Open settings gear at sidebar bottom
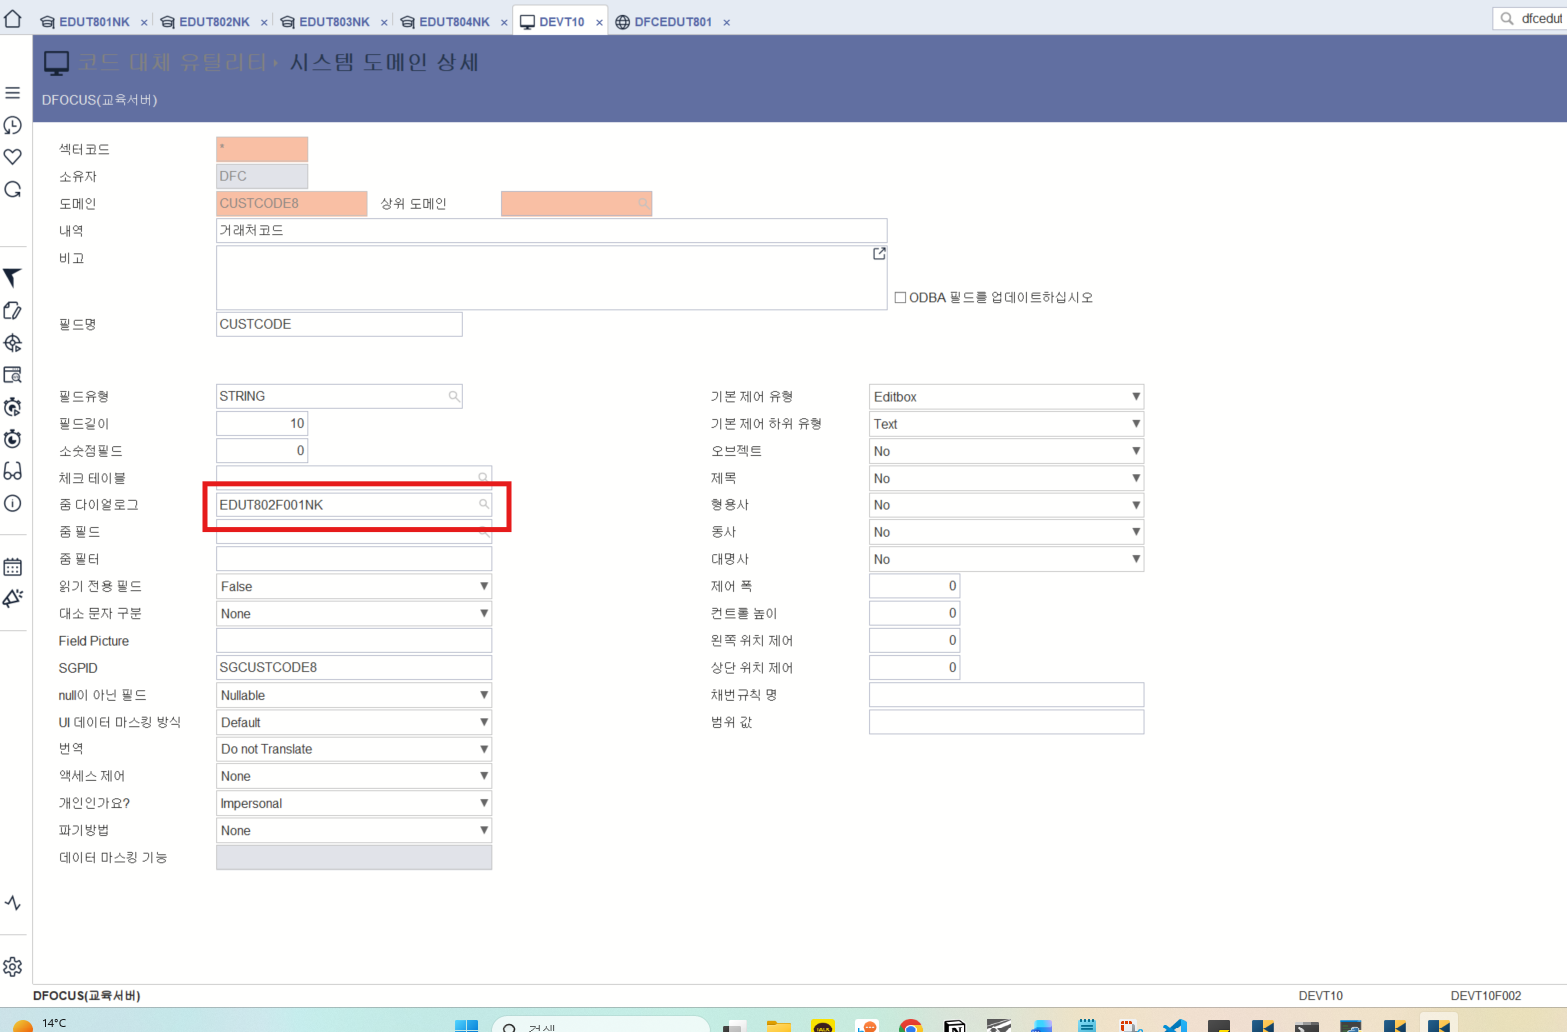This screenshot has height=1032, width=1567. (x=13, y=967)
